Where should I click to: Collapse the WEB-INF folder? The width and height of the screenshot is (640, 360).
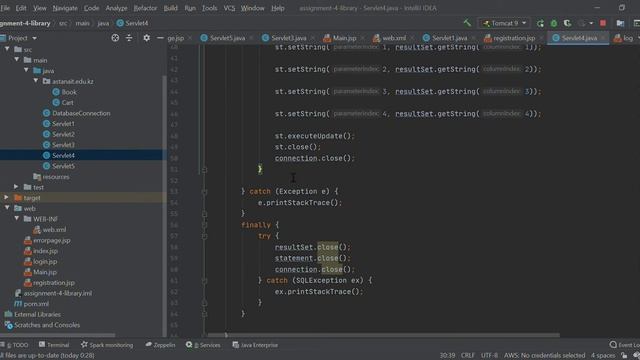pyautogui.click(x=17, y=219)
